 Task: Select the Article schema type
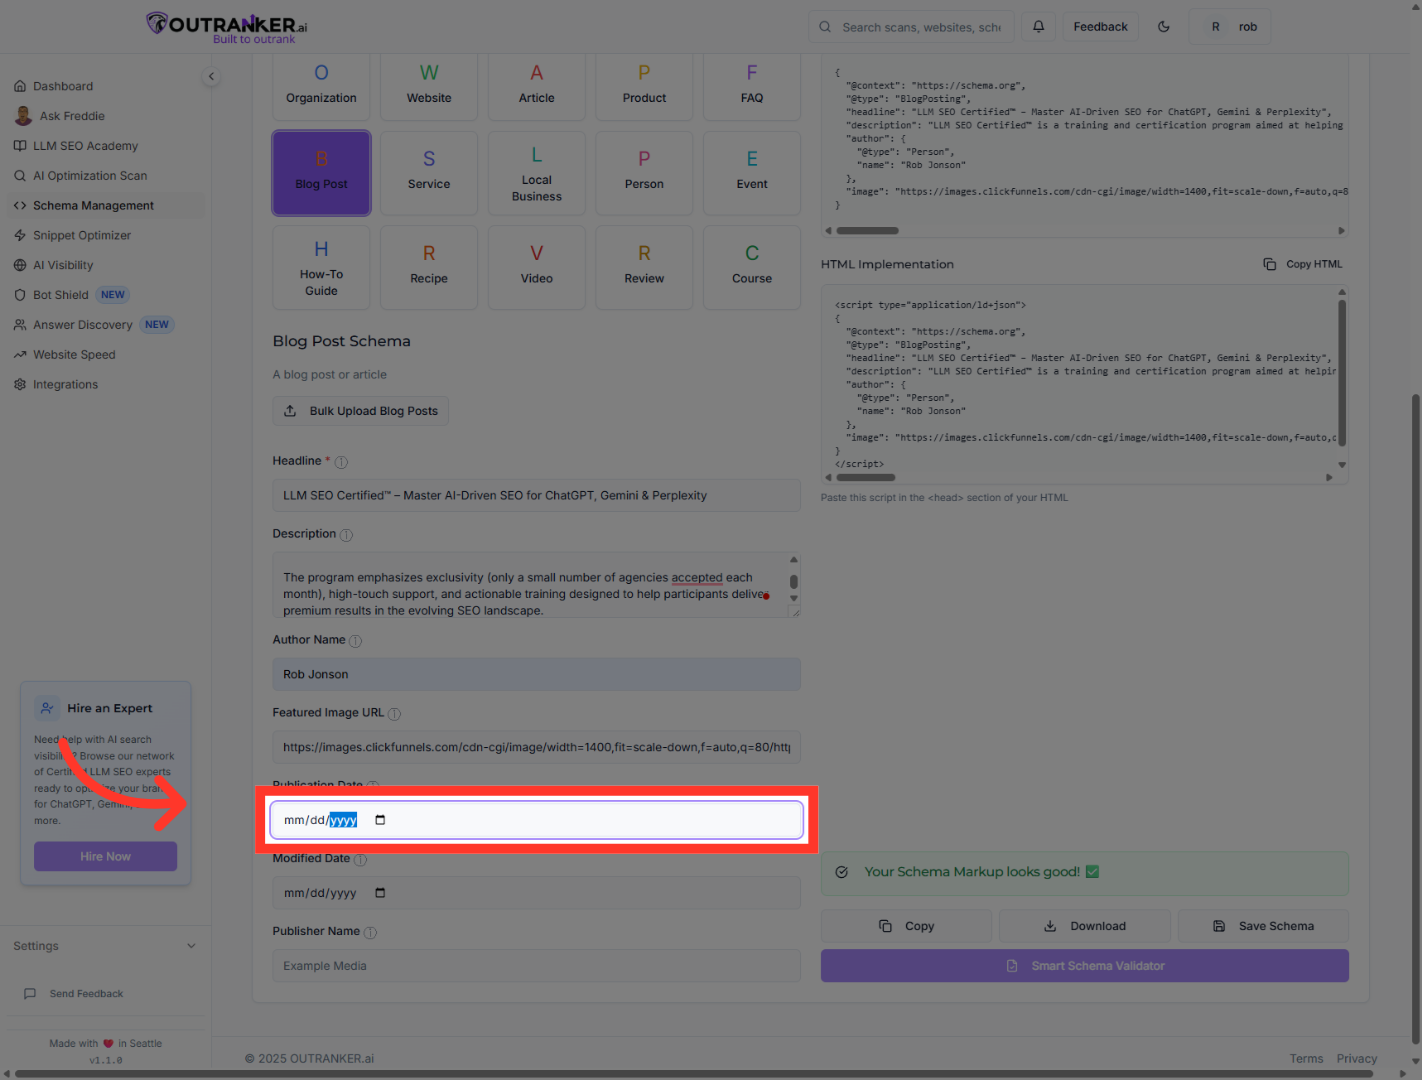(x=537, y=86)
